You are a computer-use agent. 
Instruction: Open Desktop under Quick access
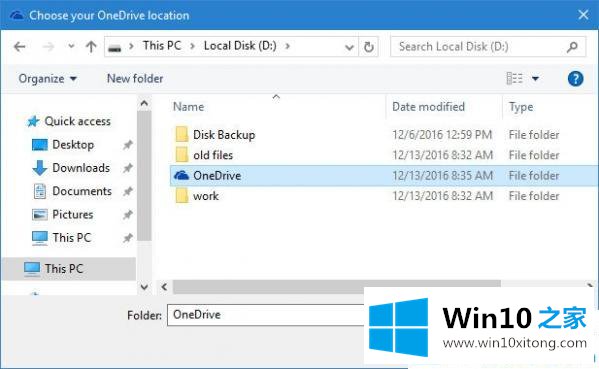pos(73,145)
